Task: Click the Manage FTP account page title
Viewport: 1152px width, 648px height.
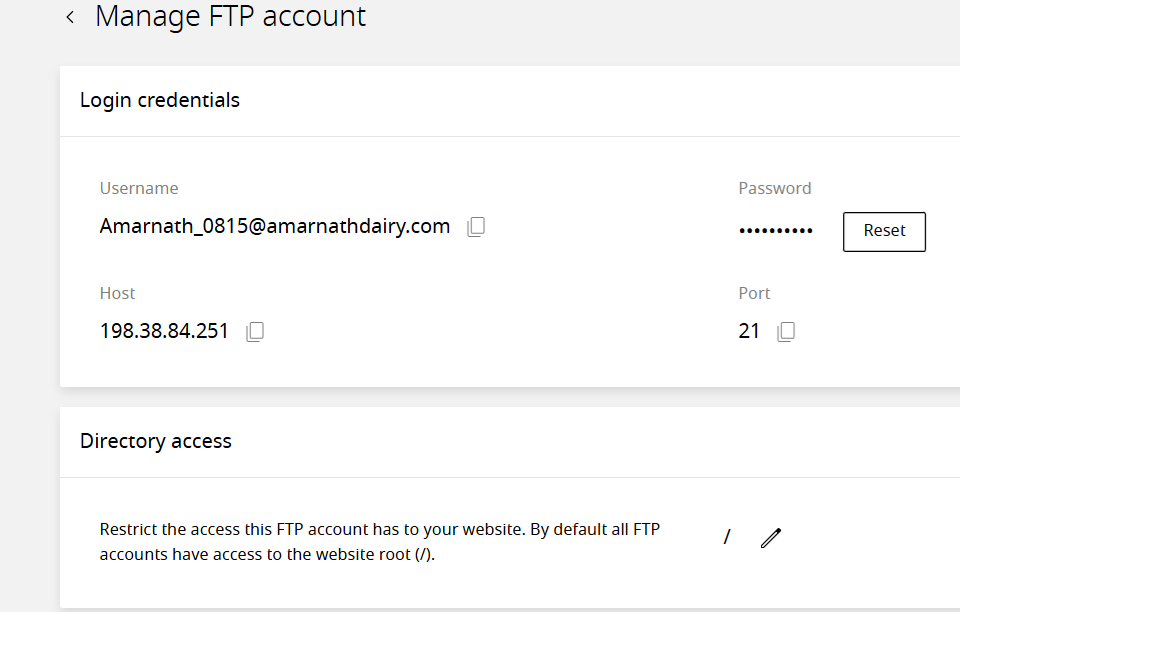Action: point(230,17)
